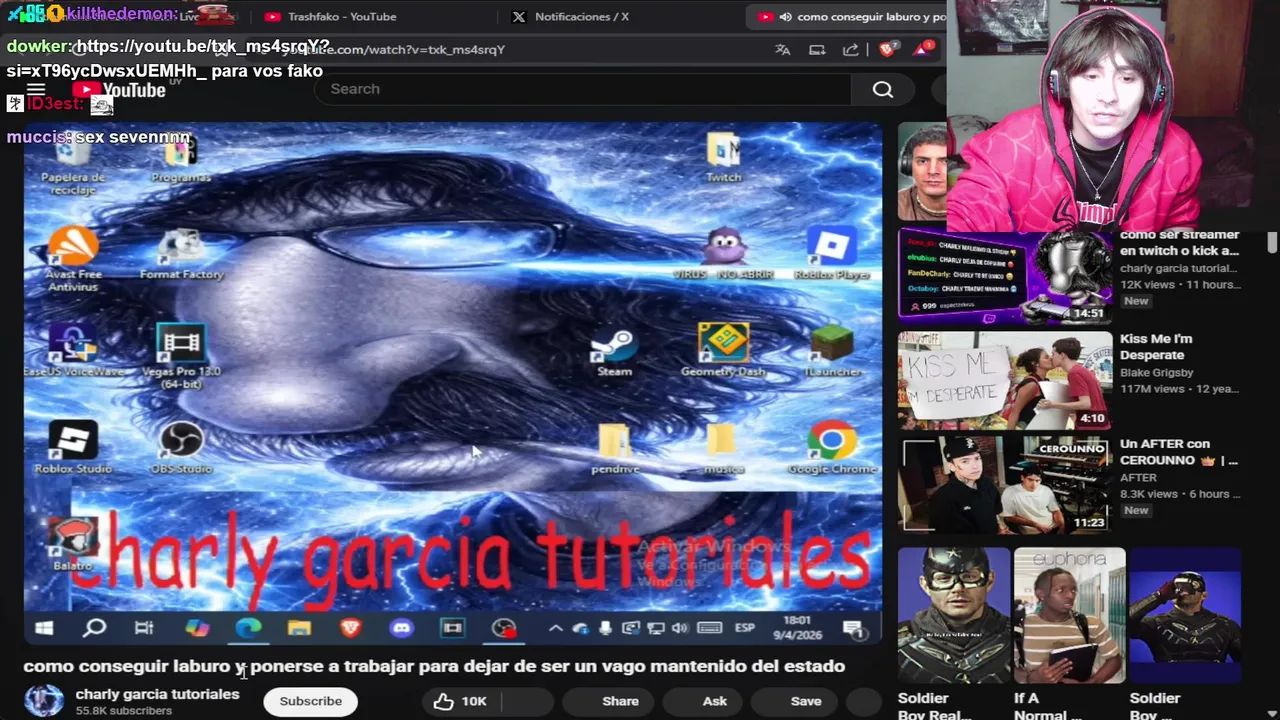Viewport: 1280px width, 720px height.
Task: Open the Brave Rewards triangle icon
Action: pos(922,49)
